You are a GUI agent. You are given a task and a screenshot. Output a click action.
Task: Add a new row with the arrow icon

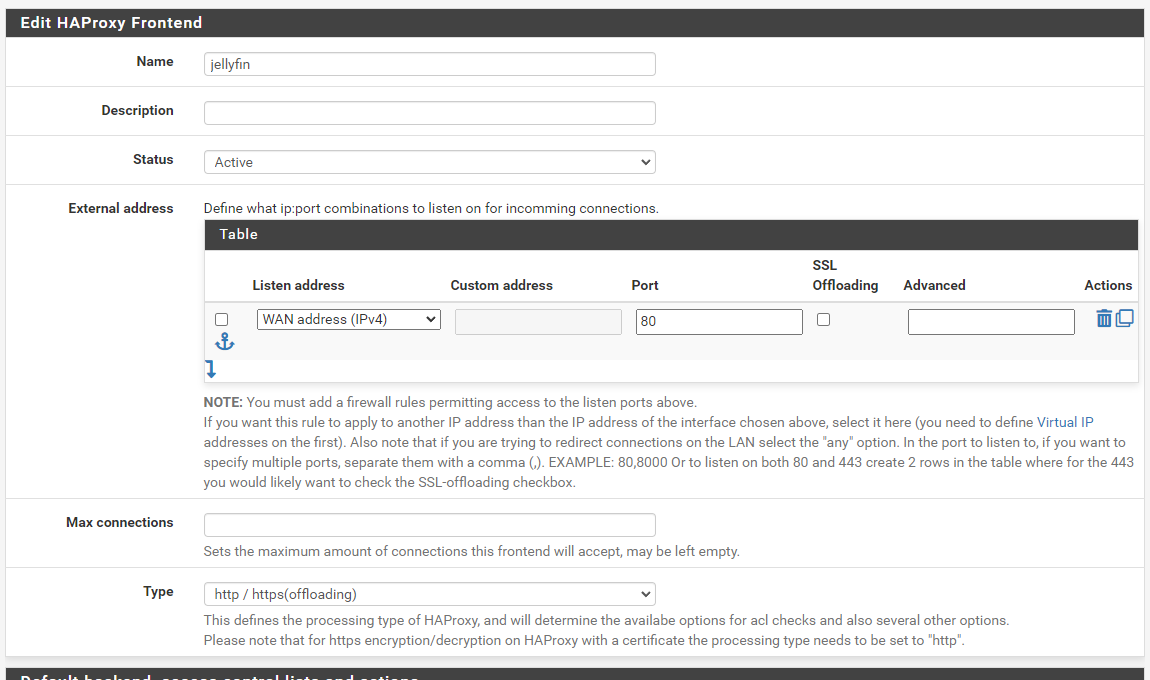(x=211, y=369)
